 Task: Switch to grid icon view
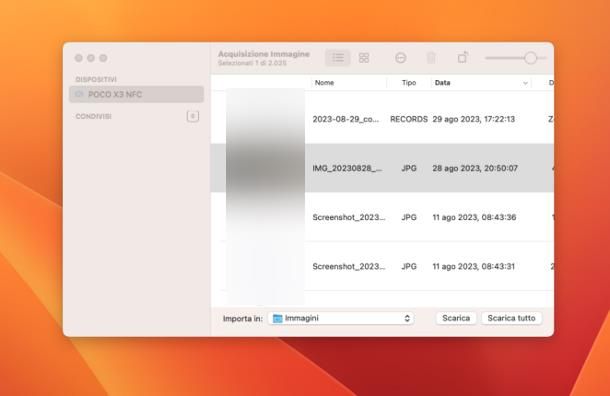pyautogui.click(x=364, y=58)
